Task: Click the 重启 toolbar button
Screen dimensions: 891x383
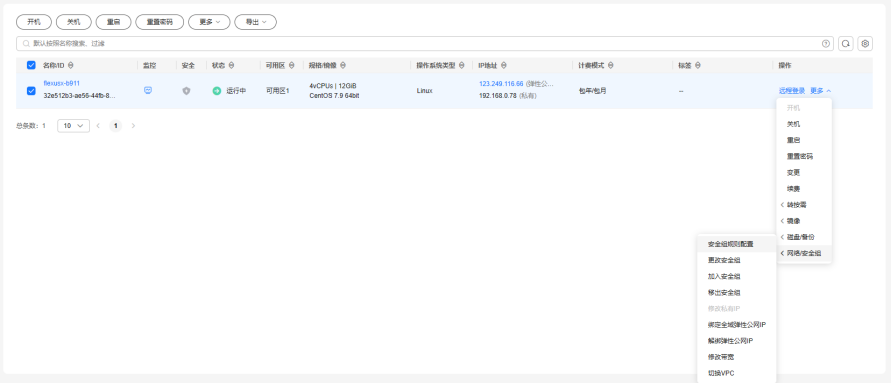Action: coord(114,22)
